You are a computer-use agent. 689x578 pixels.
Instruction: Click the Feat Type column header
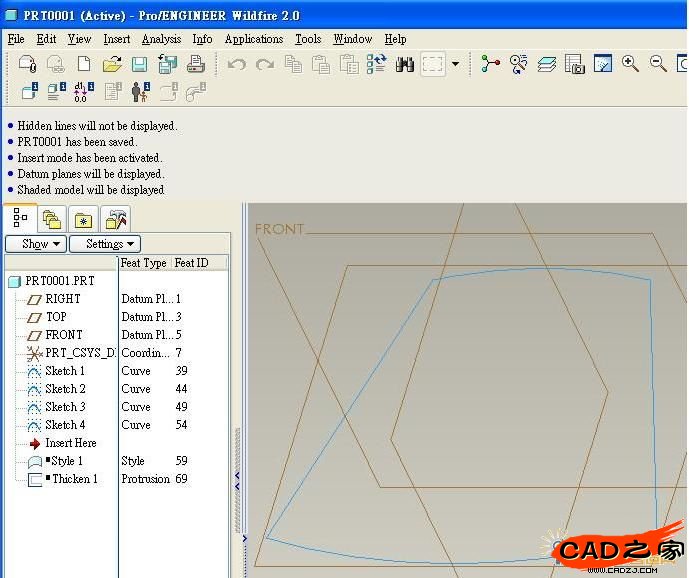pos(144,263)
